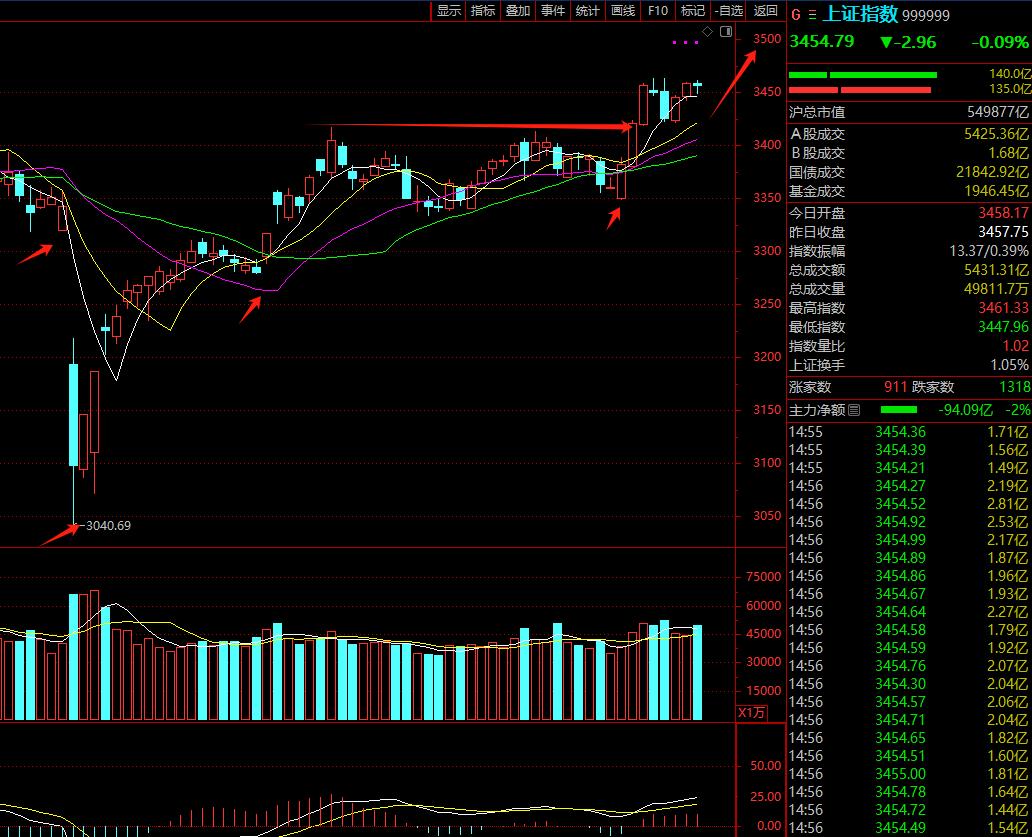The height and width of the screenshot is (837, 1032).
Task: Click the diamond icon above chart
Action: pos(708,32)
